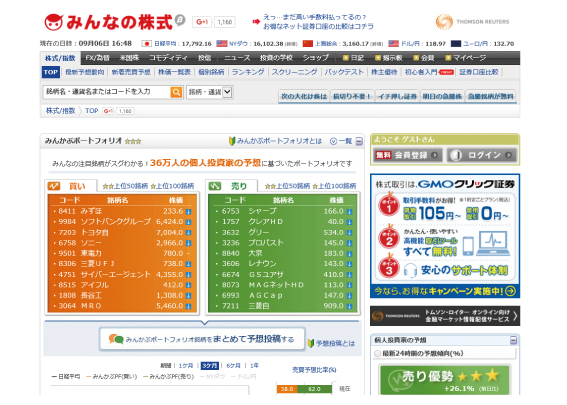Open the 銘柄・通貨 dropdown
The width and height of the screenshot is (567, 405).
pyautogui.click(x=209, y=92)
